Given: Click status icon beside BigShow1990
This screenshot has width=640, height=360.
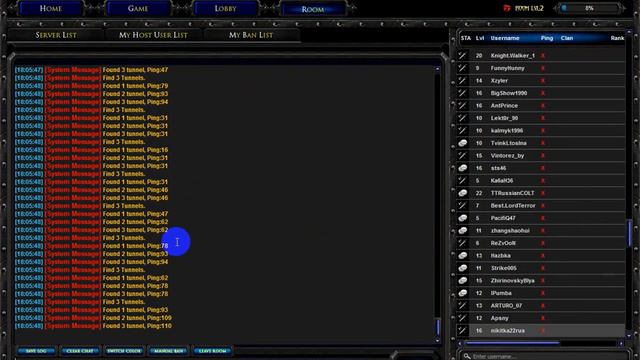Looking at the screenshot, I should pos(462,93).
